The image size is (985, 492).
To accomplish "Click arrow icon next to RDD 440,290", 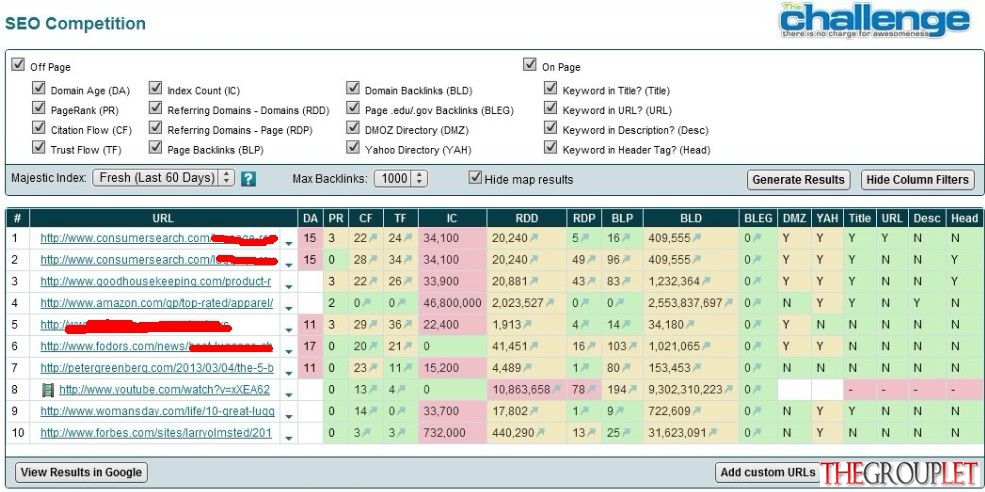I will [538, 433].
